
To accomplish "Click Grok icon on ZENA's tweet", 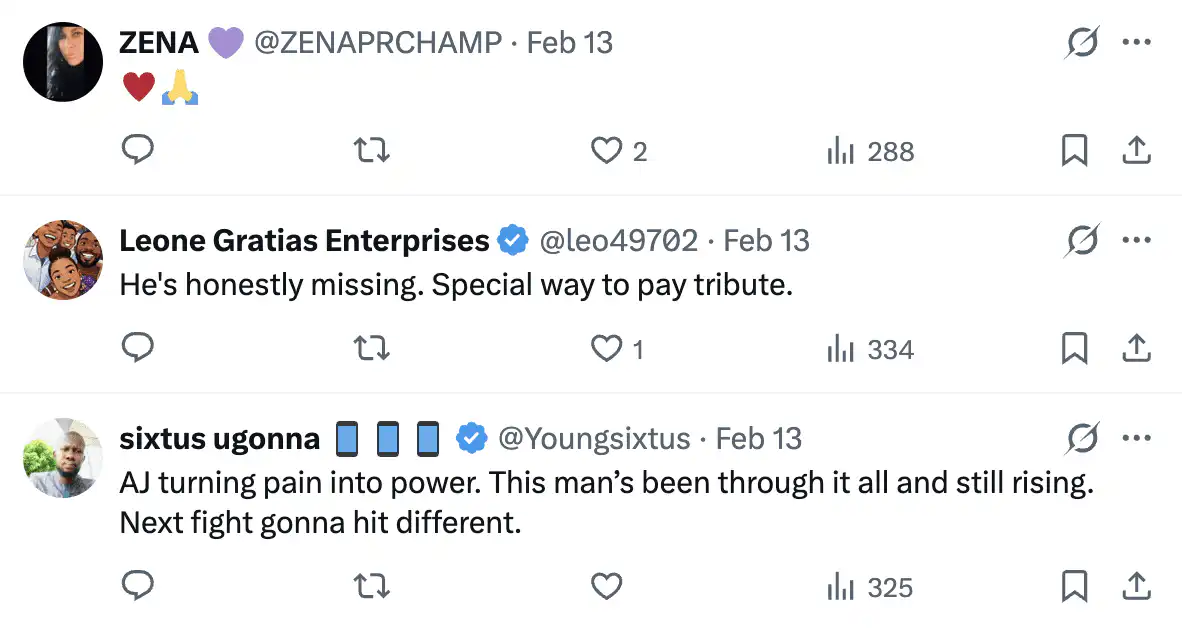I will coord(1082,43).
